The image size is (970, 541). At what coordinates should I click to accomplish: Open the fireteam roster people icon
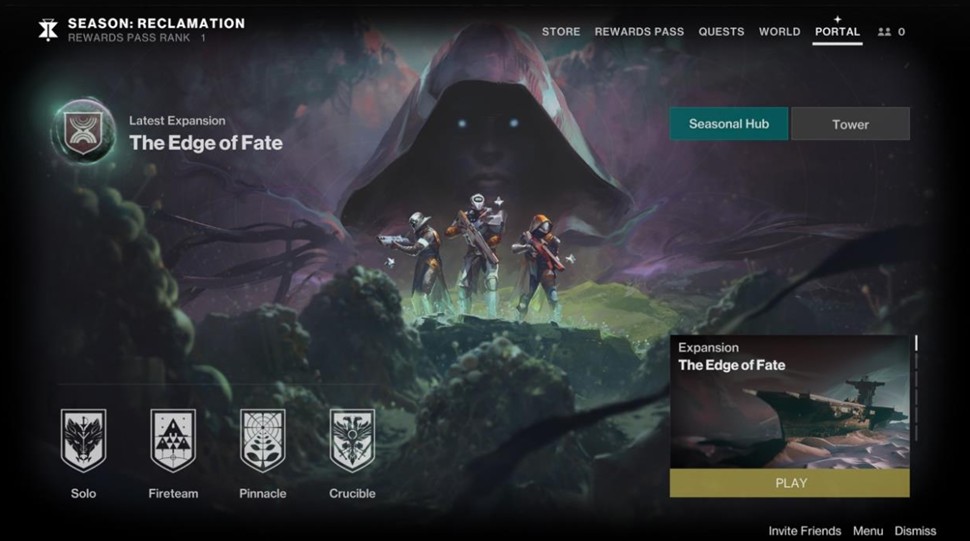coord(884,32)
